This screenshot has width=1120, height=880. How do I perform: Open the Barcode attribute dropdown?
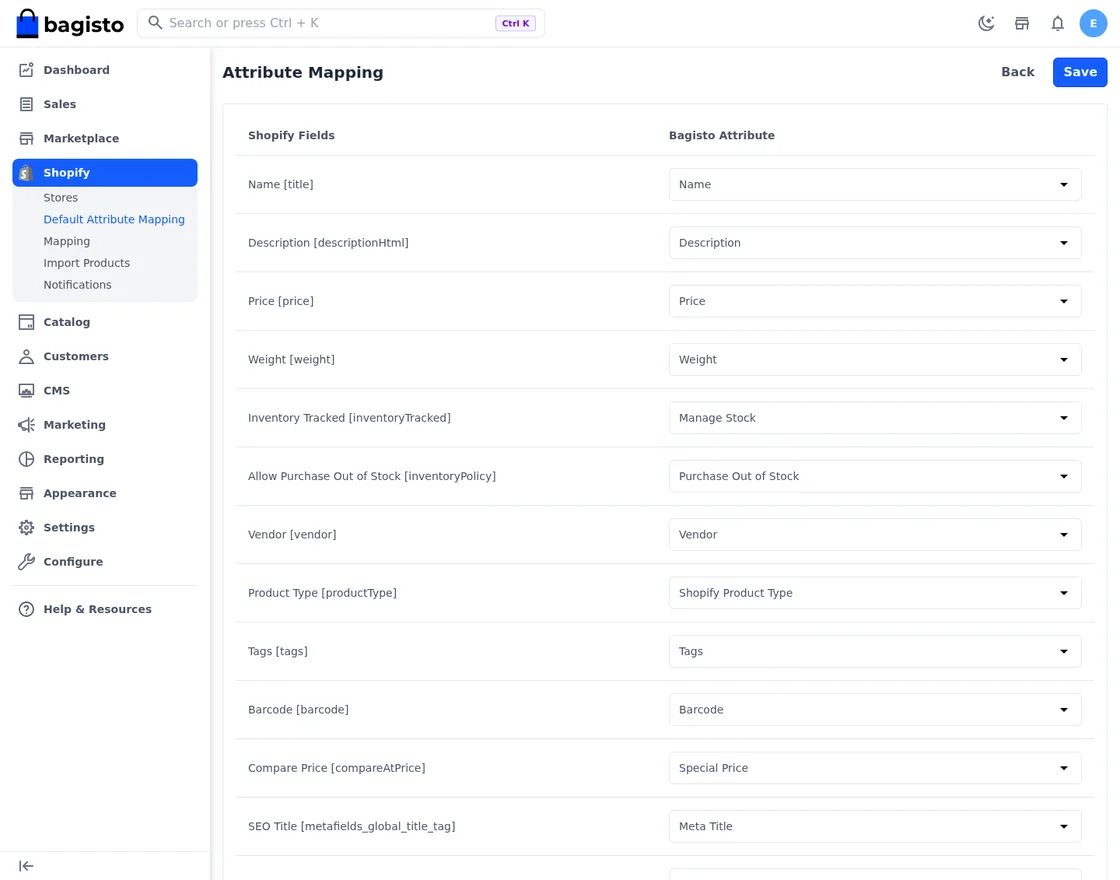[x=875, y=710]
